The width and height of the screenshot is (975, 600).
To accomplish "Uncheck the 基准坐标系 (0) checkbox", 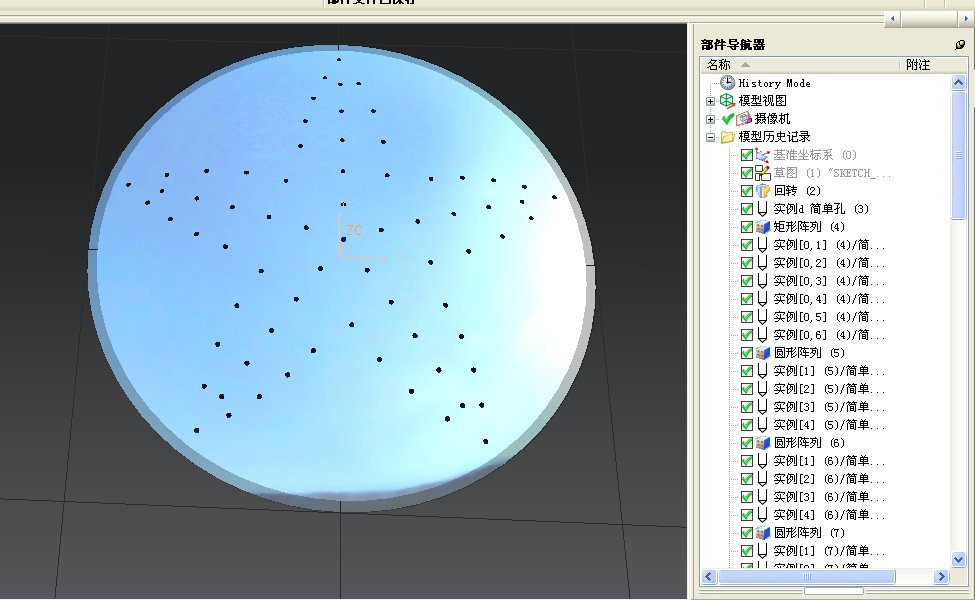I will tap(747, 155).
